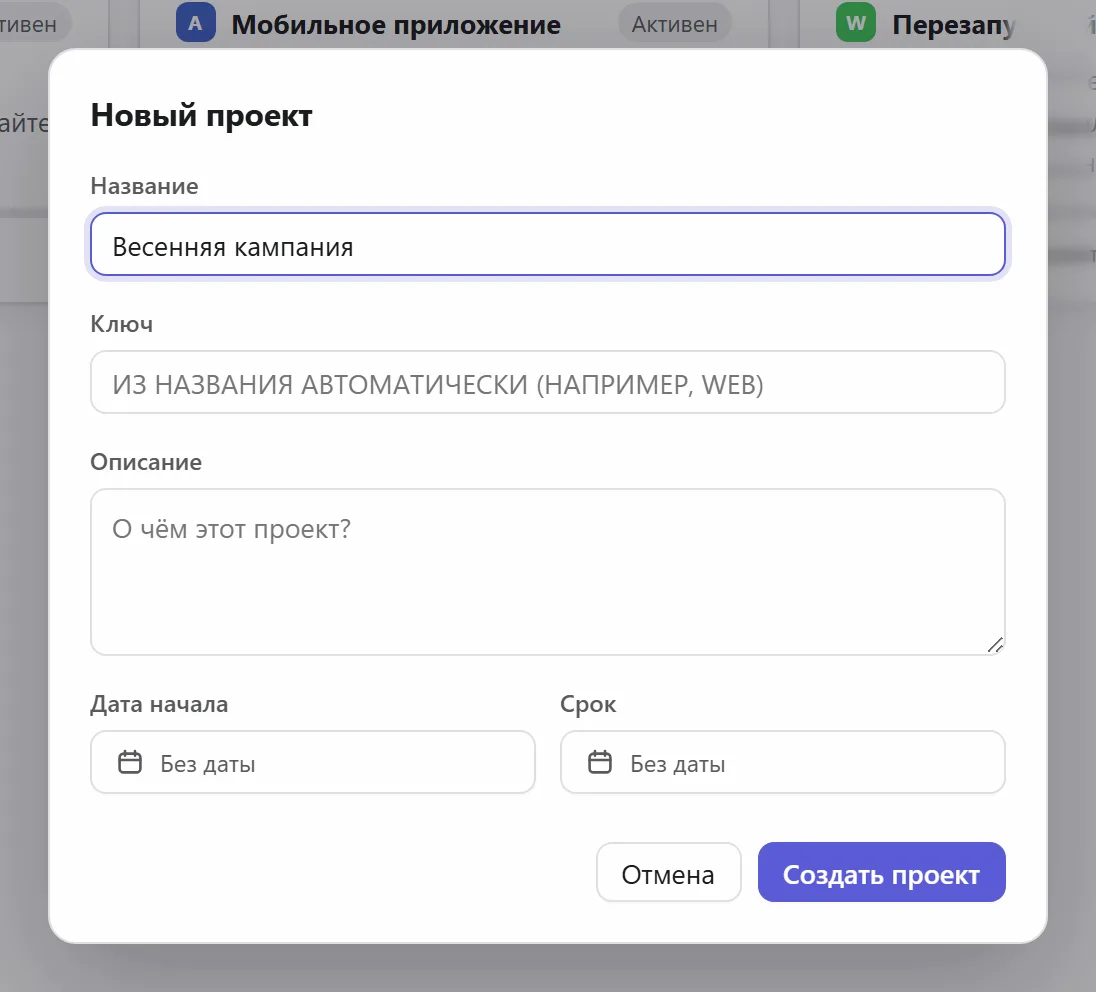Focus the Ключ input field
This screenshot has width=1096, height=992.
click(547, 382)
